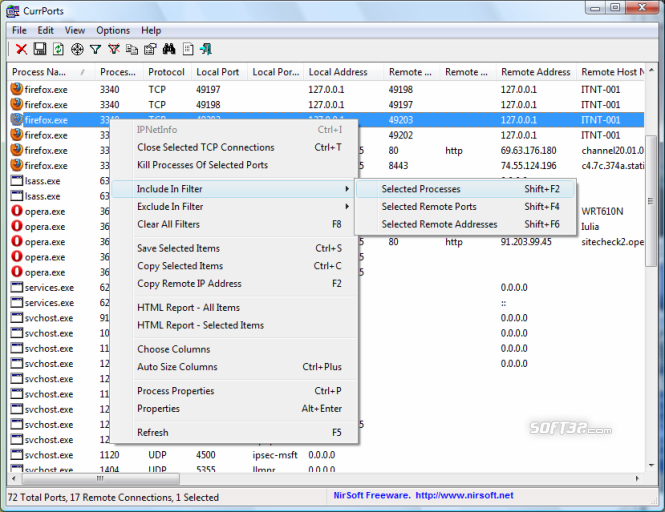Click the CurrPorts title bar app icon

(x=13, y=11)
